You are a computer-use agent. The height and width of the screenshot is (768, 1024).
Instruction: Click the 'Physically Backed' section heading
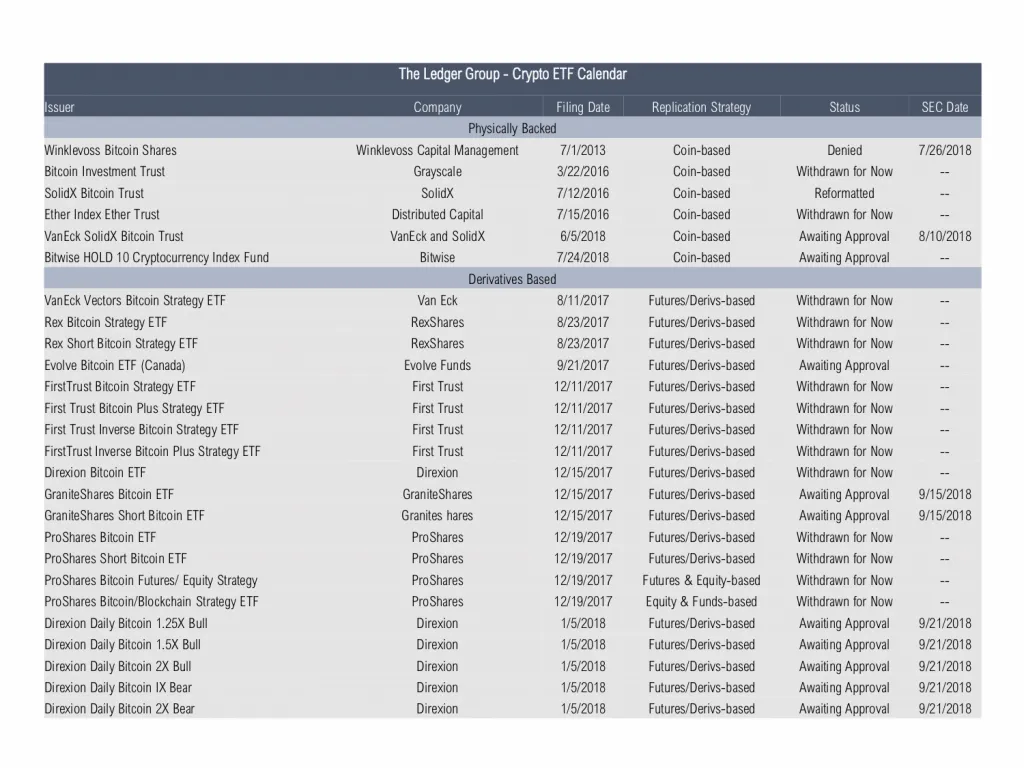pyautogui.click(x=513, y=129)
